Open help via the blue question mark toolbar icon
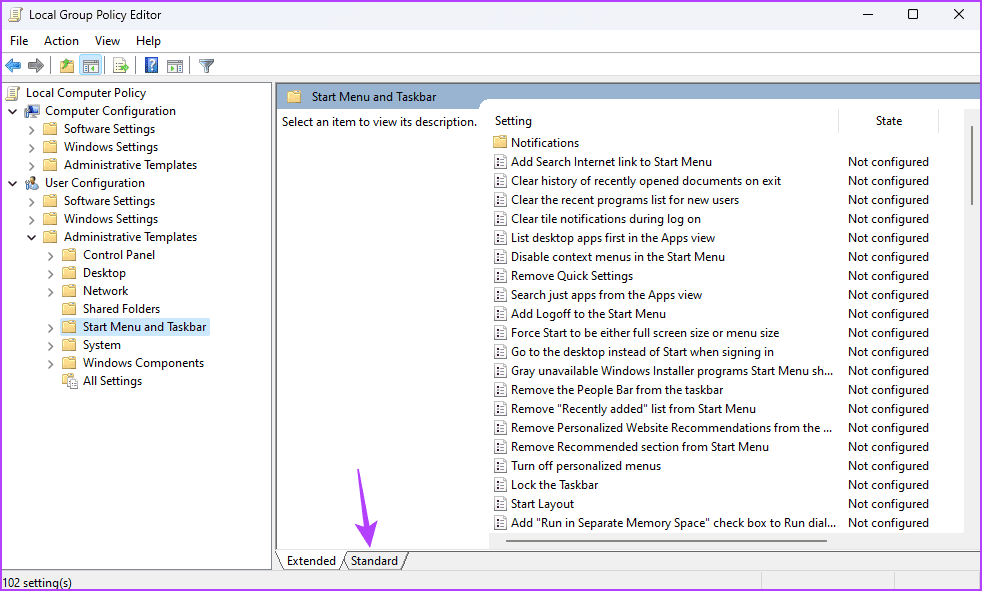The width and height of the screenshot is (982, 591). pos(152,65)
